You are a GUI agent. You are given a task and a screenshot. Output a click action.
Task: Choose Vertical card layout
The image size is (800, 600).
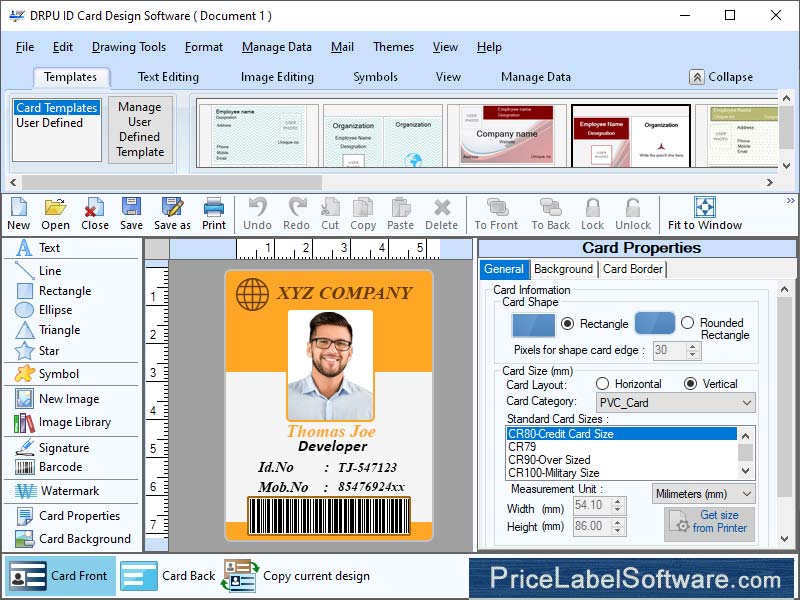click(690, 384)
